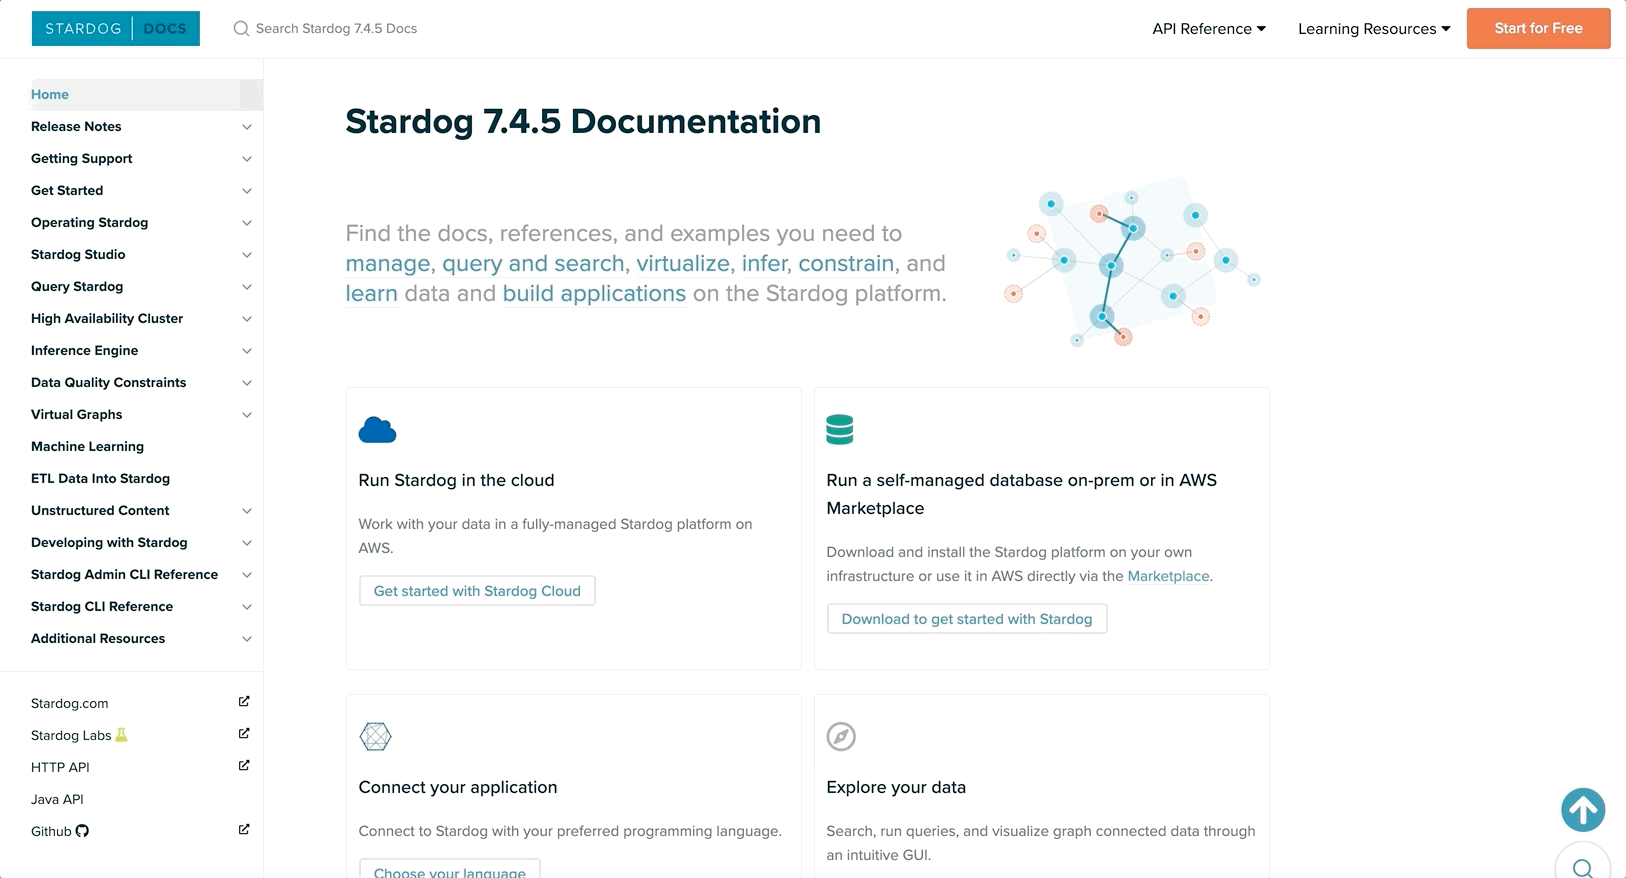Expand Get Started chevron
The width and height of the screenshot is (1626, 878).
point(247,191)
